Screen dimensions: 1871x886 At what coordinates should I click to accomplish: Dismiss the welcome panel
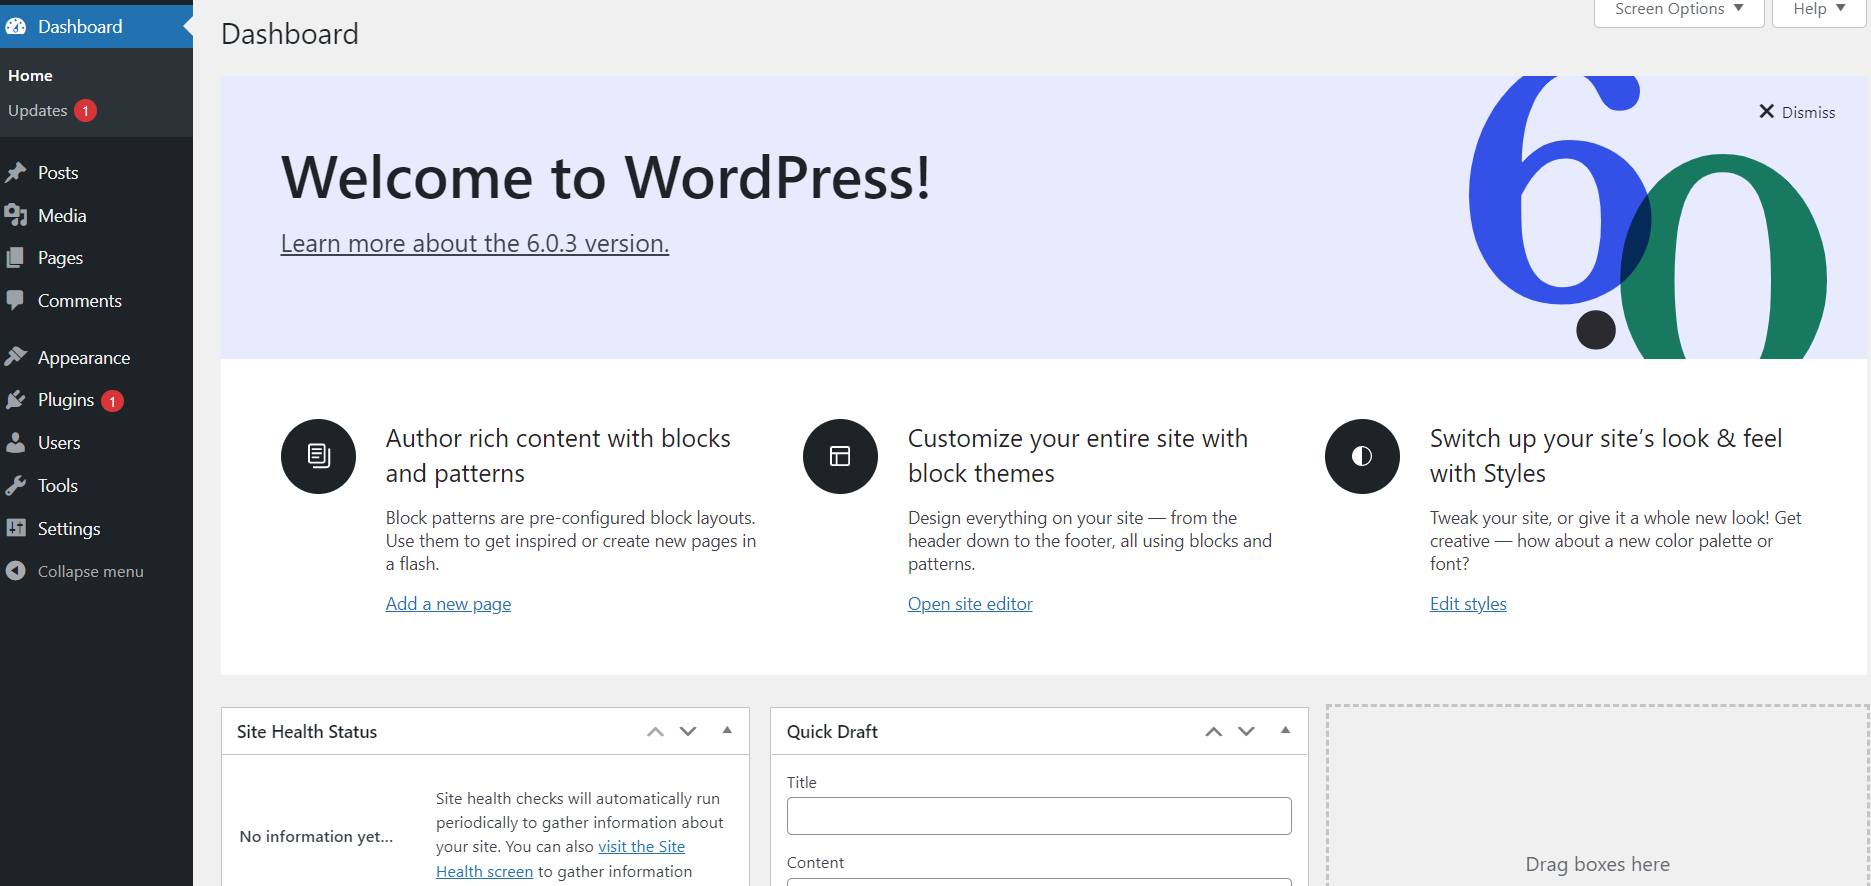click(x=1797, y=112)
